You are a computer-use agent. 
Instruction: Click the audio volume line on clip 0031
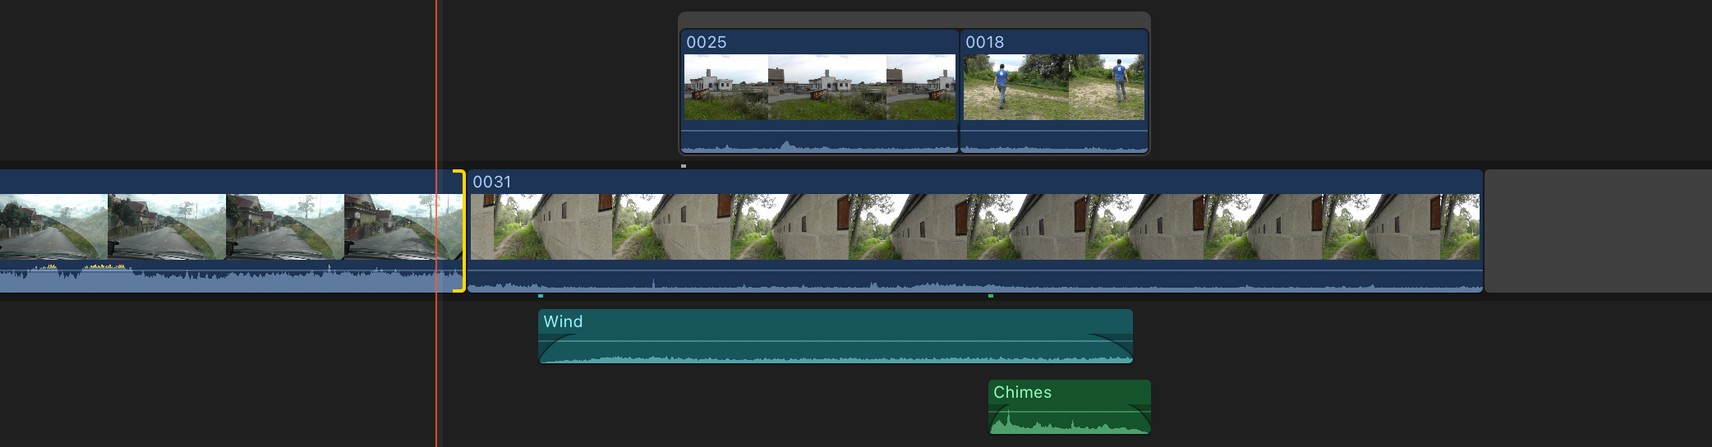click(975, 270)
